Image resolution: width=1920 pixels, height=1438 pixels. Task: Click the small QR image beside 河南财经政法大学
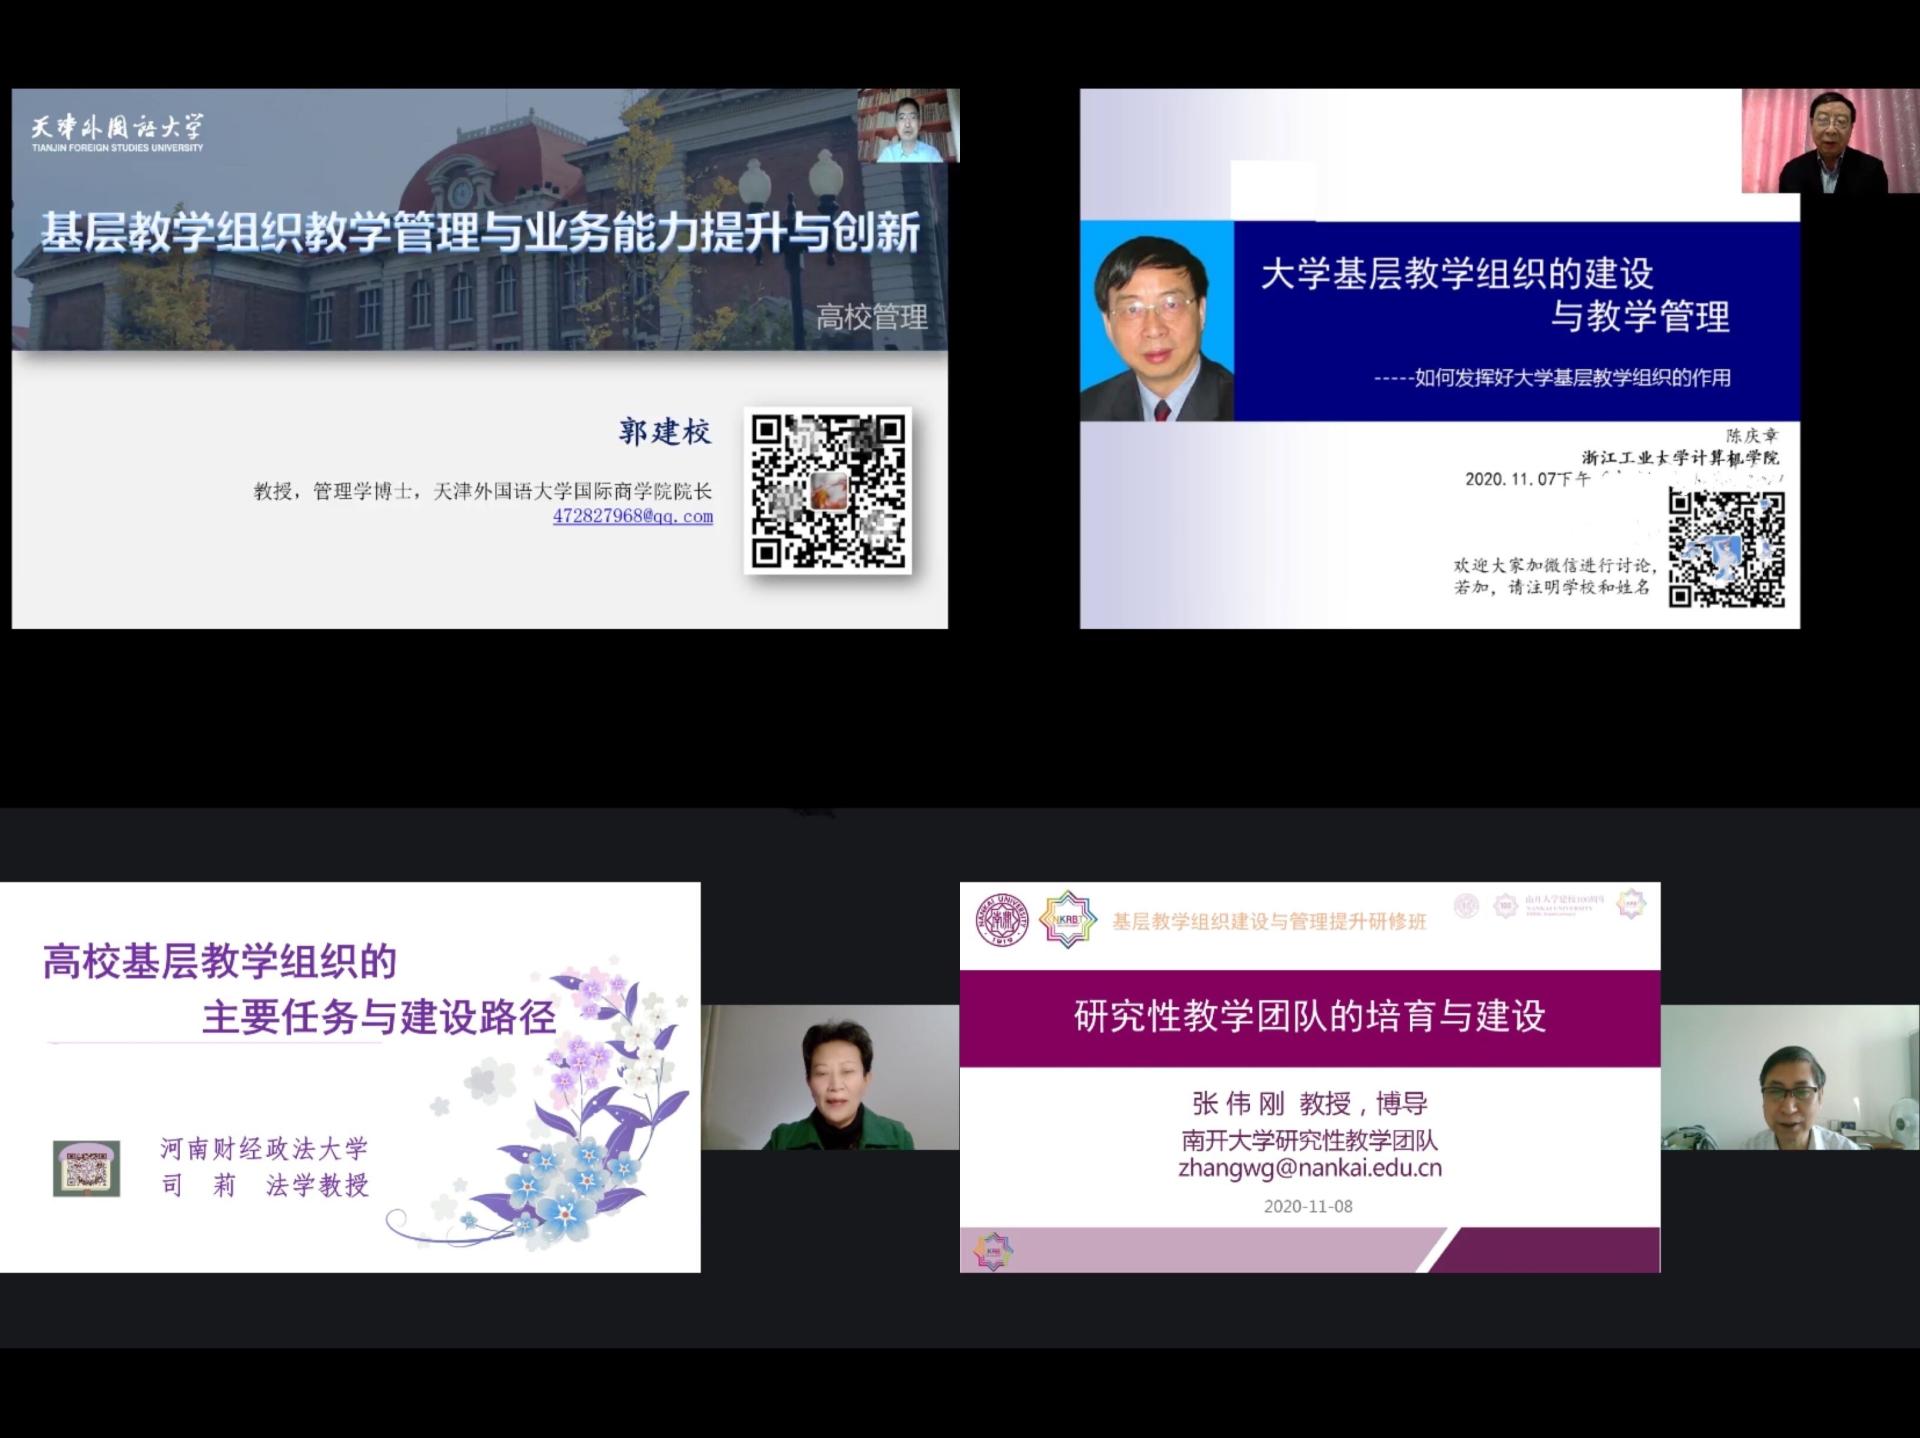tap(87, 1168)
